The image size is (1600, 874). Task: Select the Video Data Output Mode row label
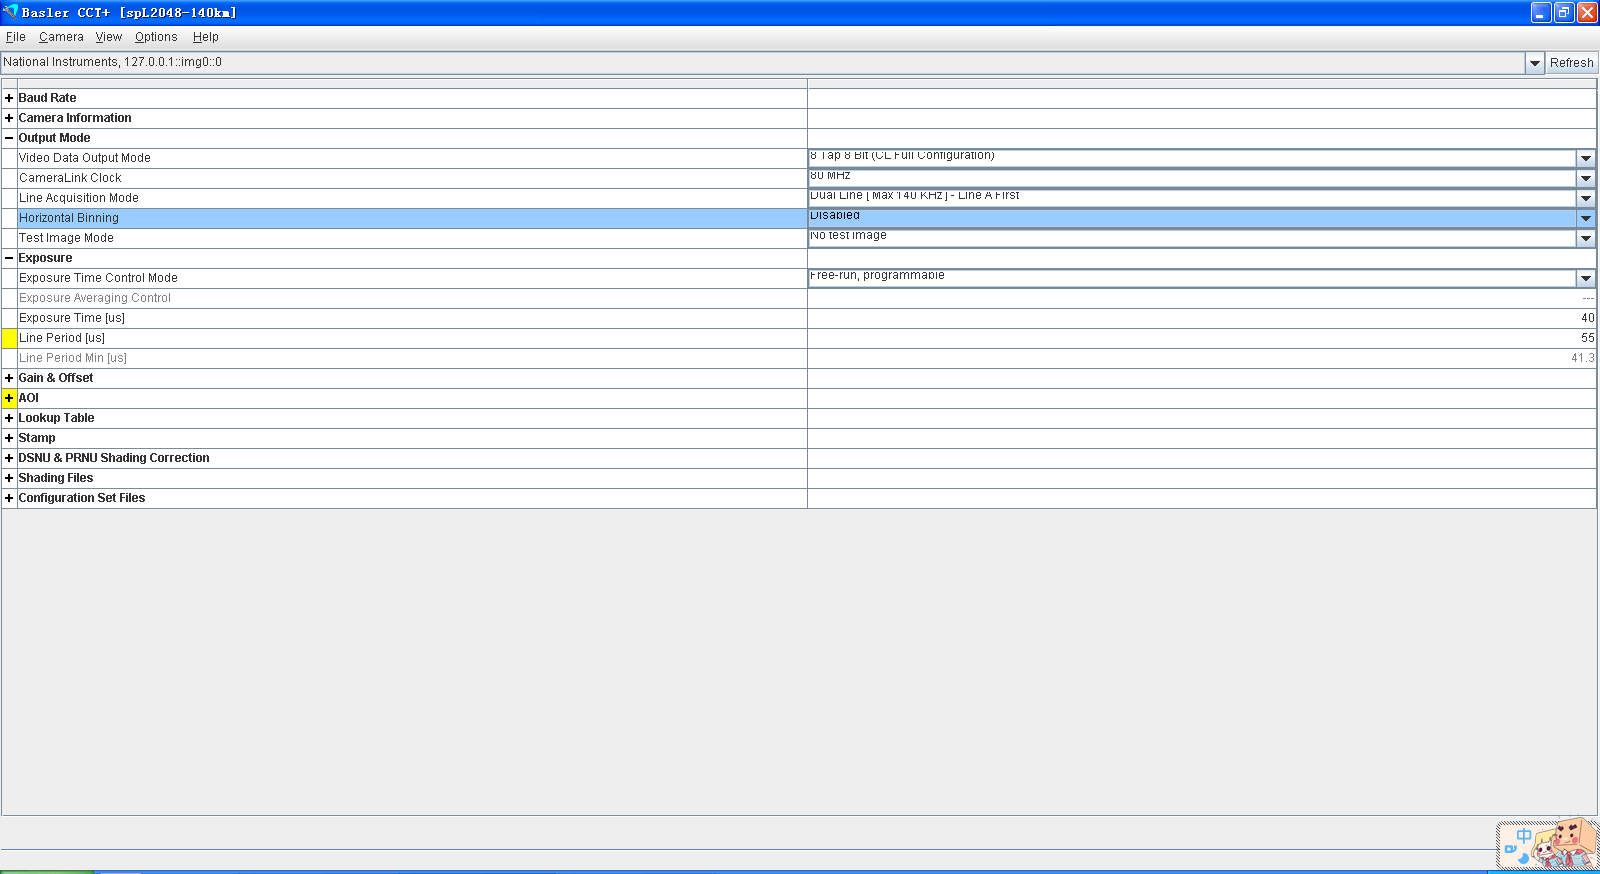[85, 158]
